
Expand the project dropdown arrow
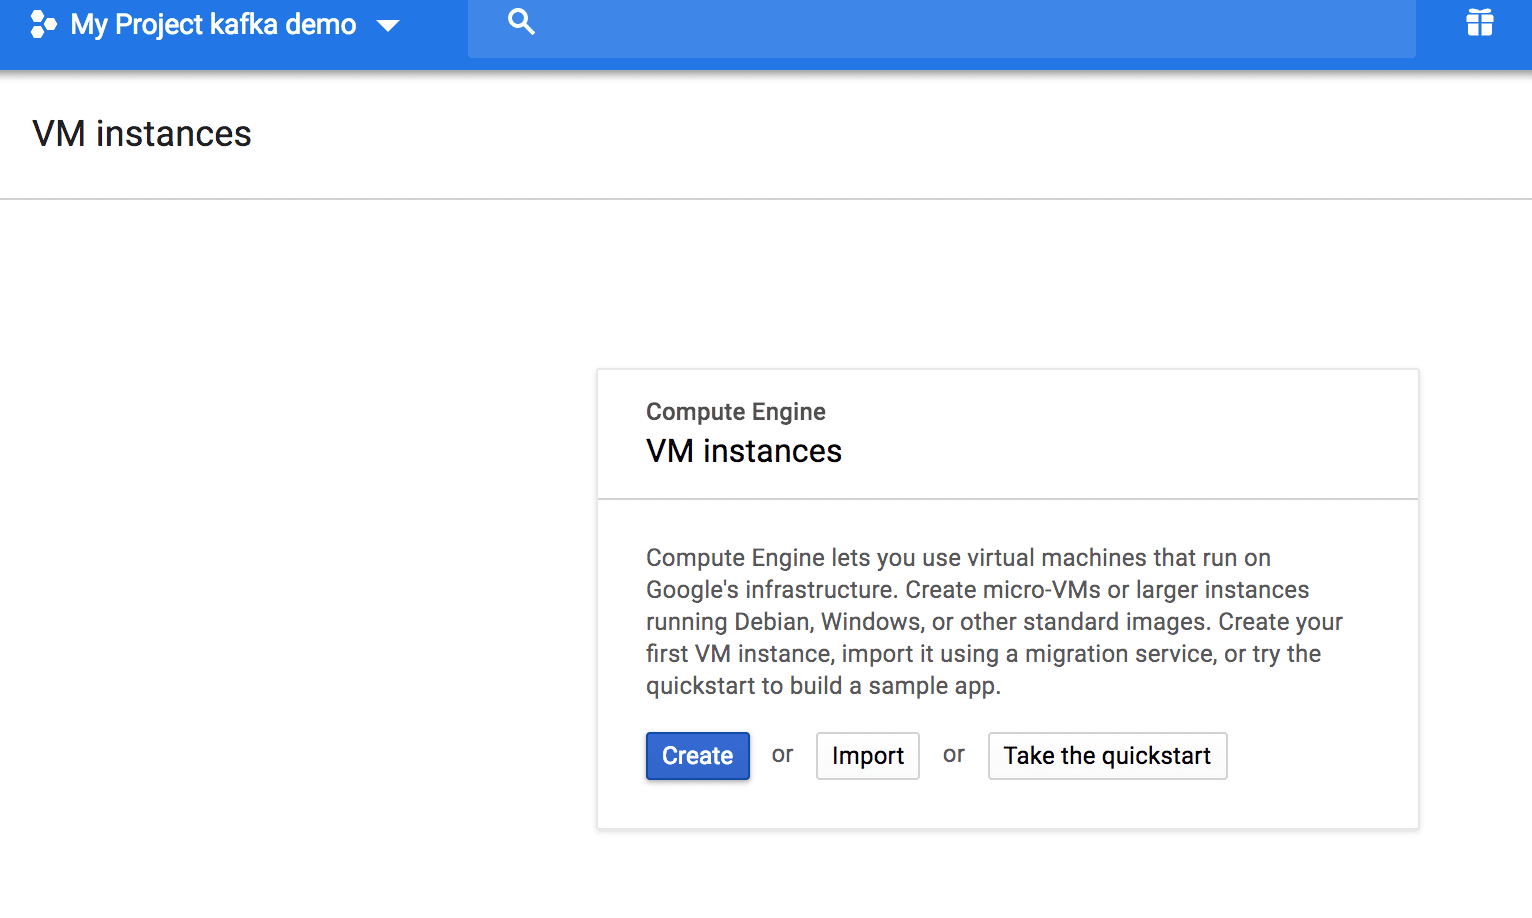388,26
